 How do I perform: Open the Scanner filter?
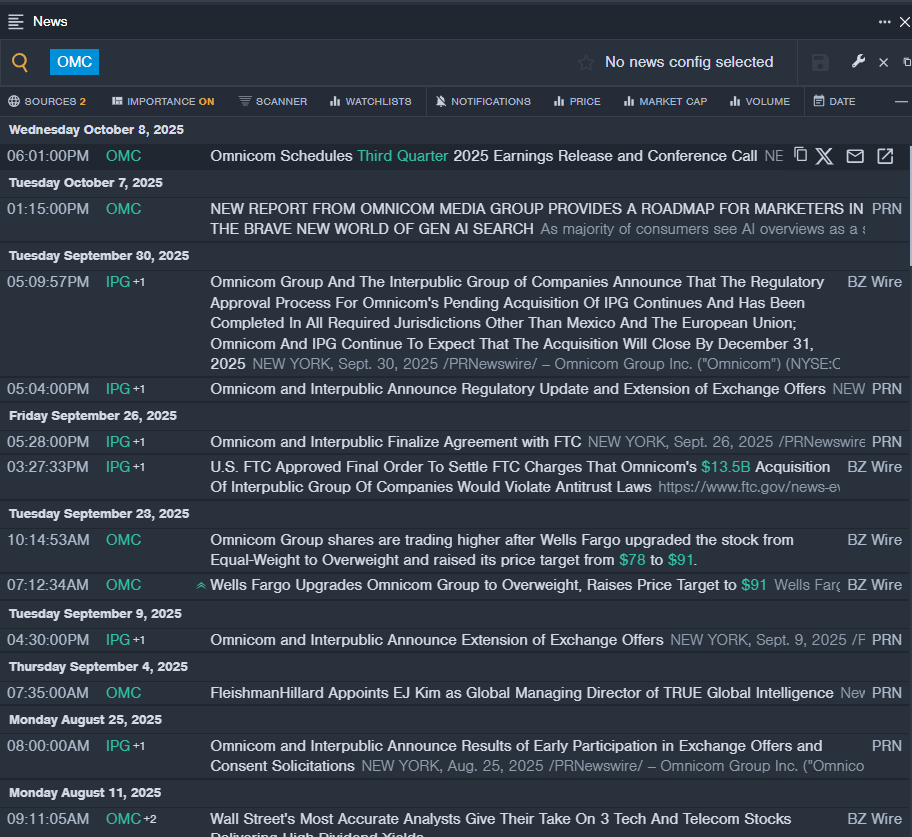coord(273,101)
